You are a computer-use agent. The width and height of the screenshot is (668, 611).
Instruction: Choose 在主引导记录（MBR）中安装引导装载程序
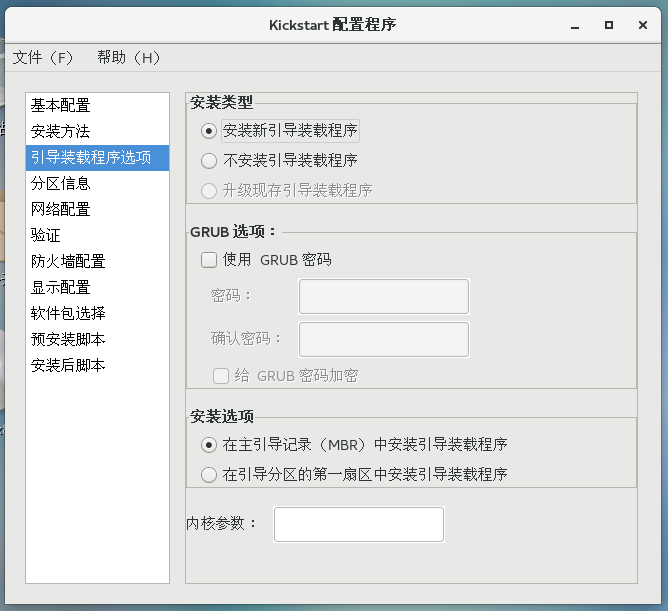pyautogui.click(x=209, y=445)
